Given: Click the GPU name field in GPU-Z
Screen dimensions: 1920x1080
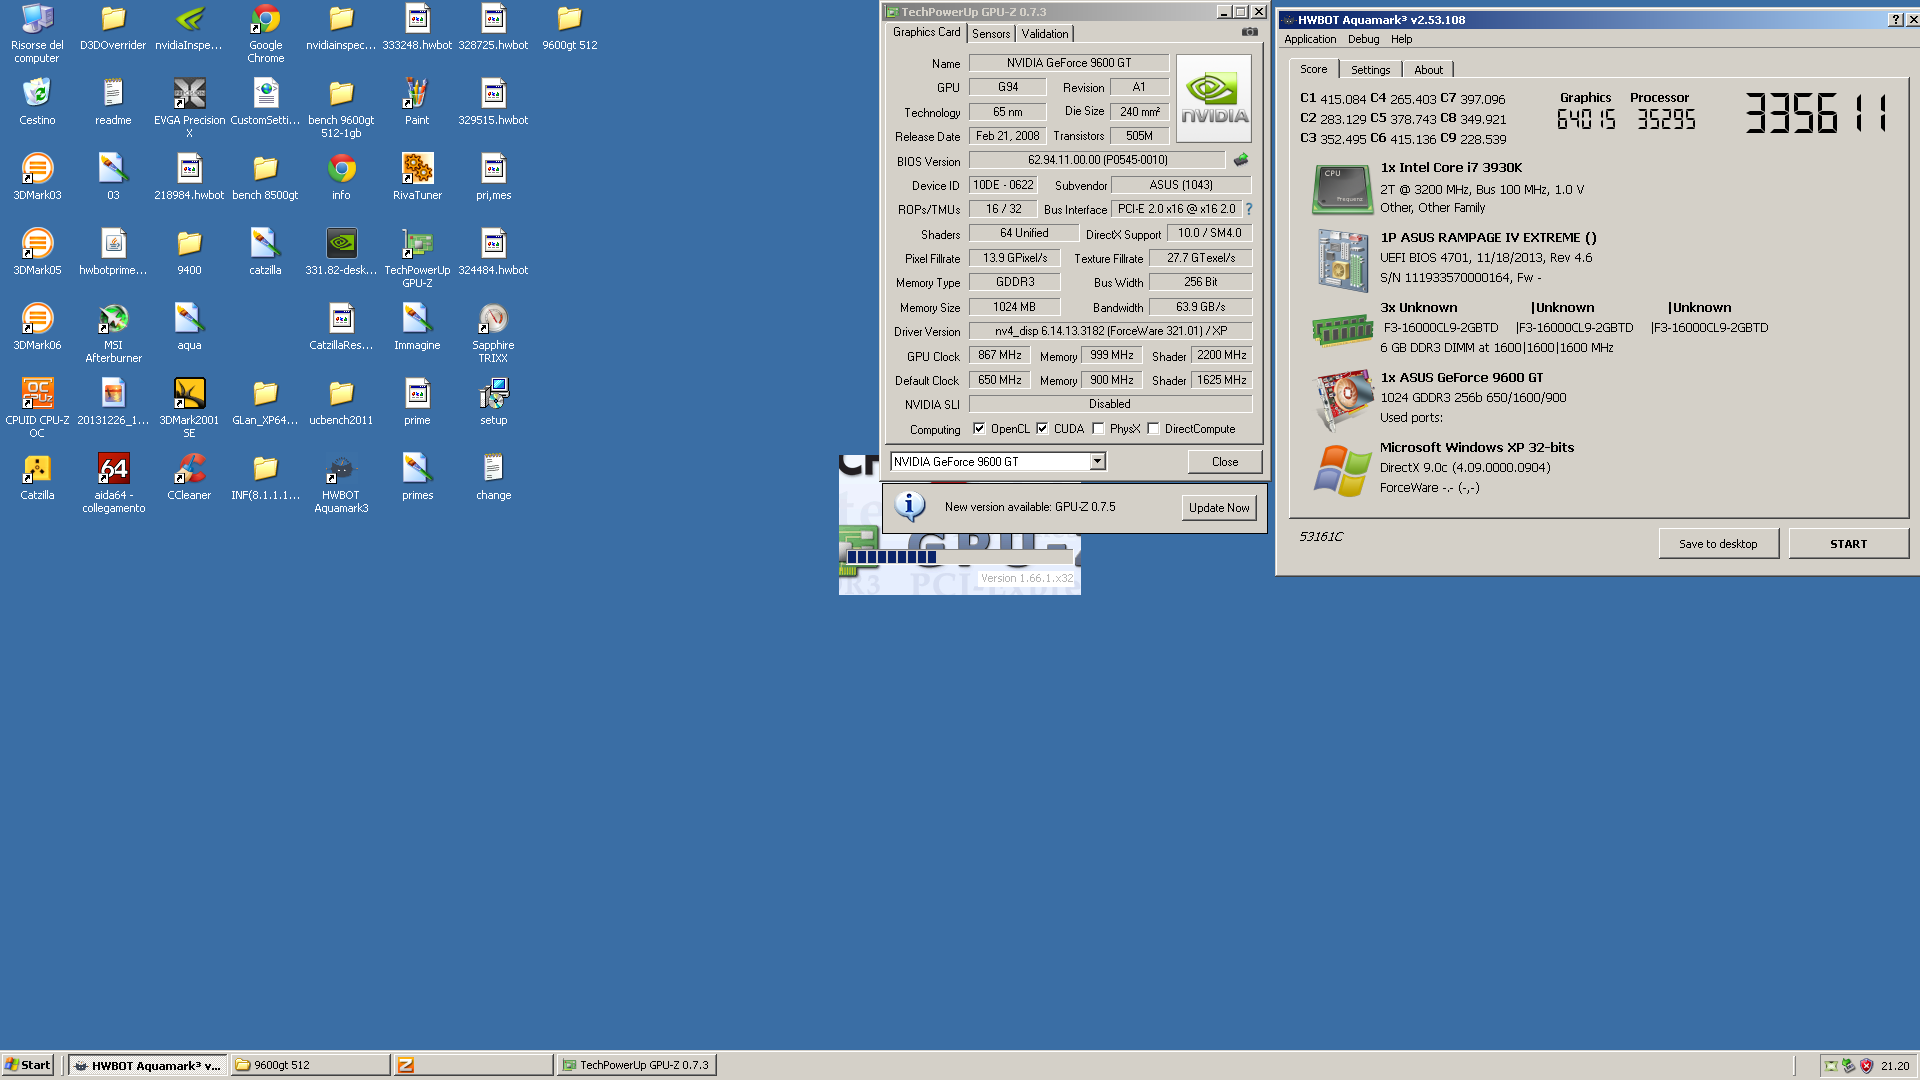Looking at the screenshot, I should click(1069, 62).
